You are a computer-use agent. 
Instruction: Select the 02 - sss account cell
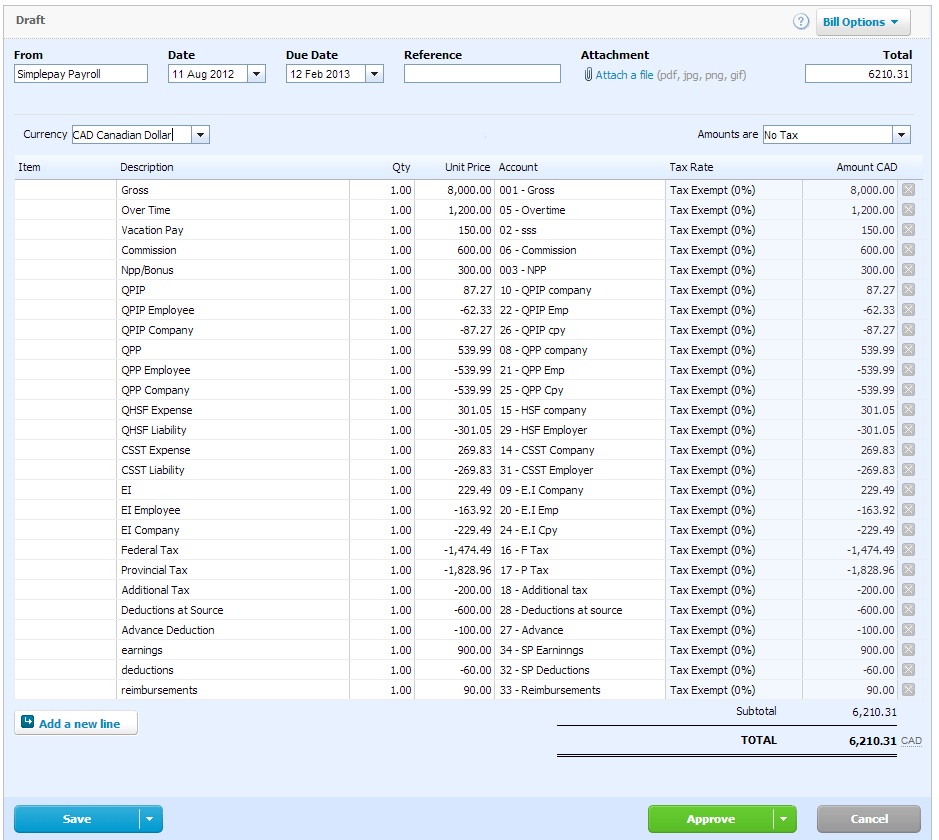point(580,230)
